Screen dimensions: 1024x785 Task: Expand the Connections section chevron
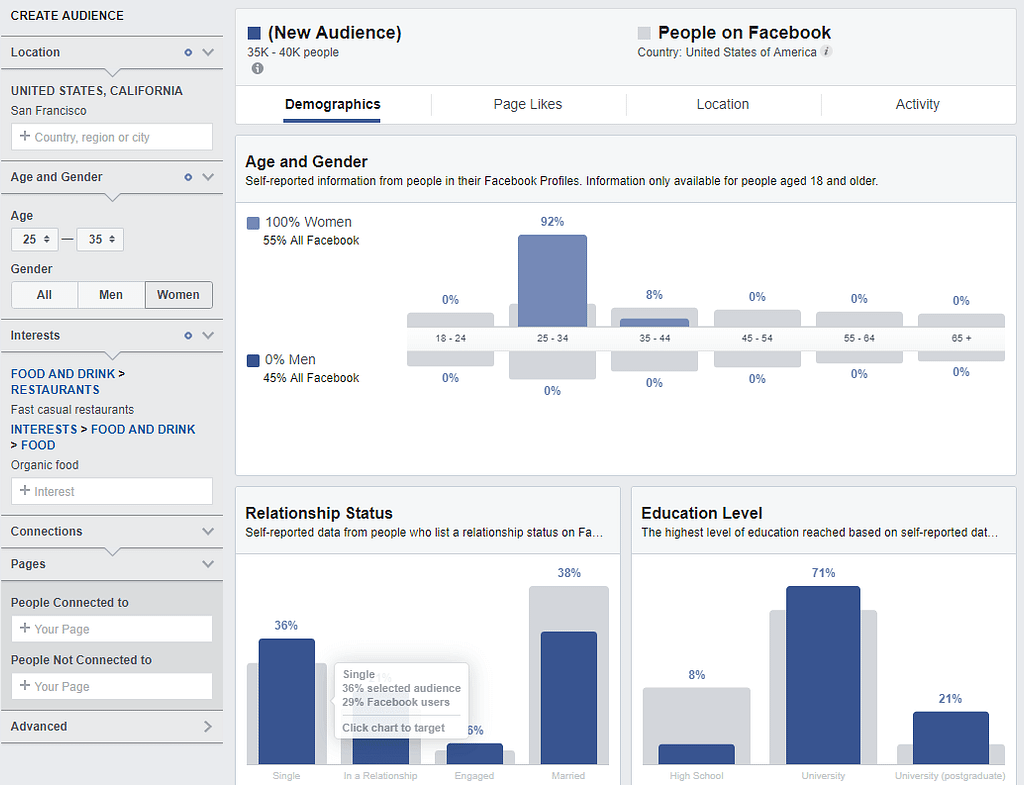[x=208, y=532]
